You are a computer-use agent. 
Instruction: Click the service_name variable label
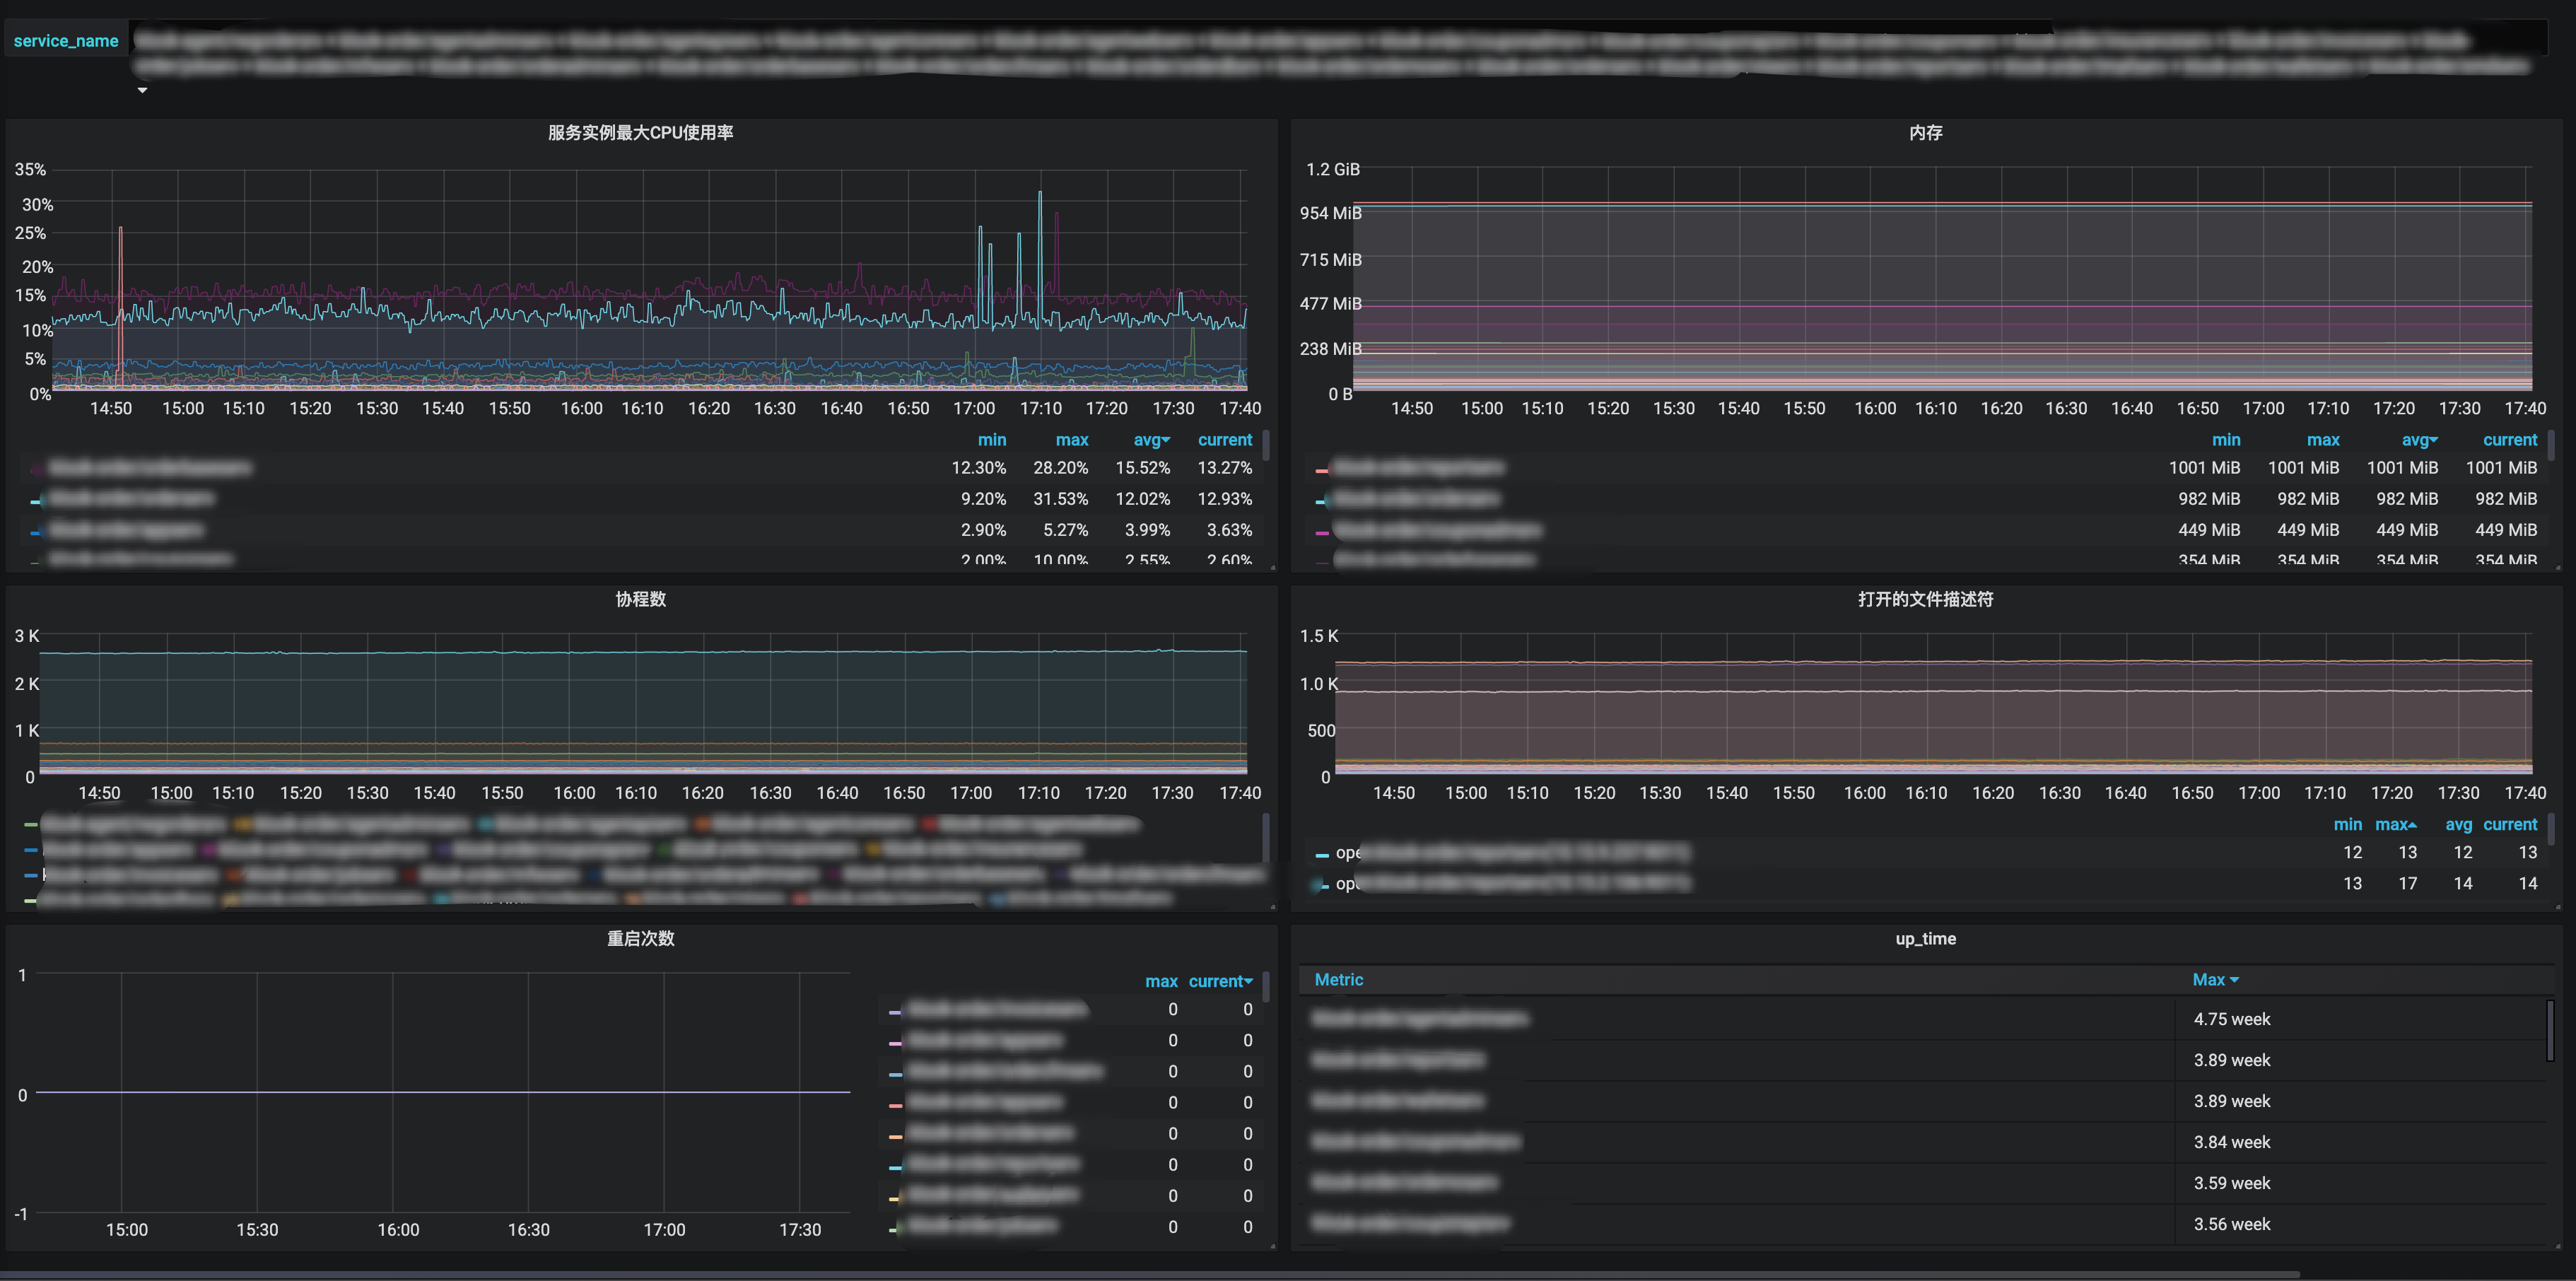click(66, 41)
